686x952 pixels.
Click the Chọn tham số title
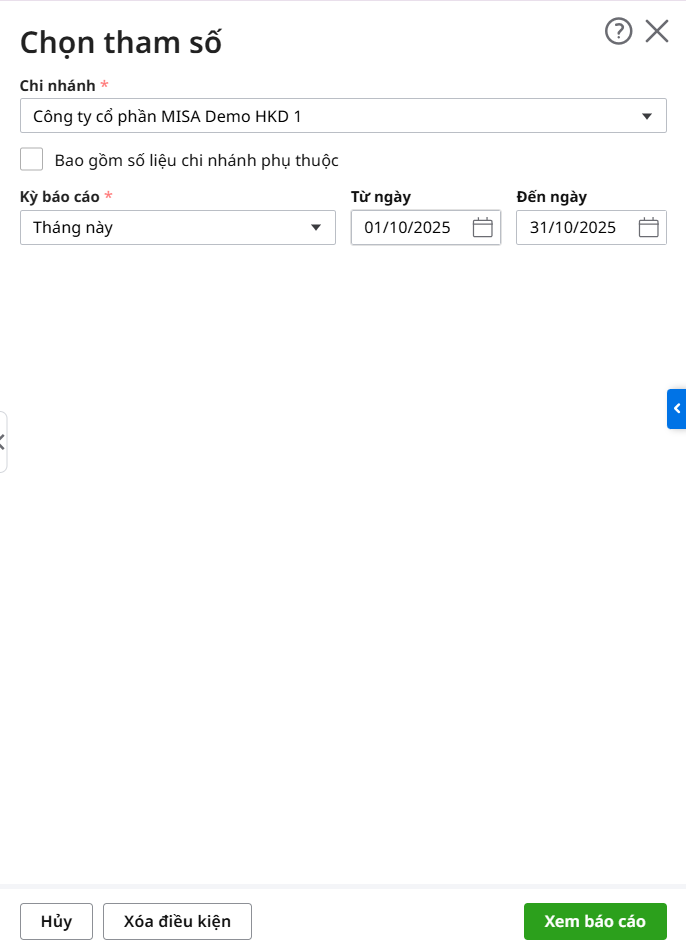point(121,43)
